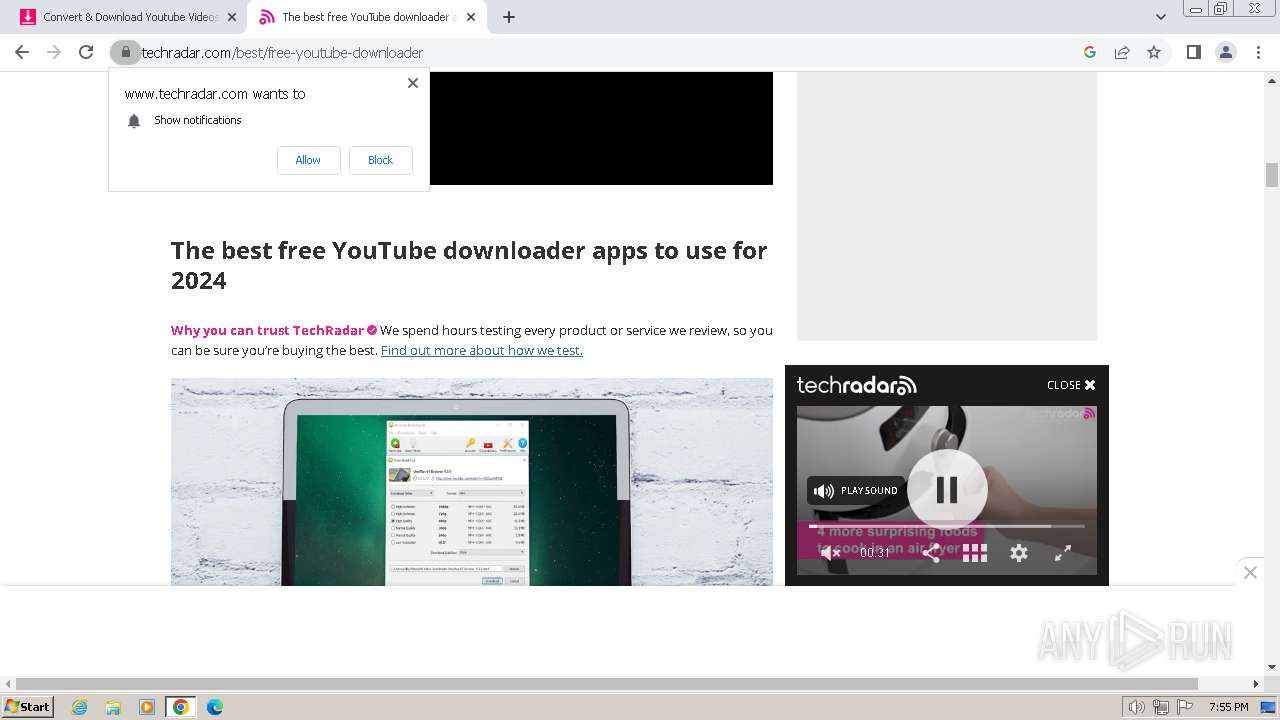
Task: Expand the video to fullscreen
Action: [1063, 553]
